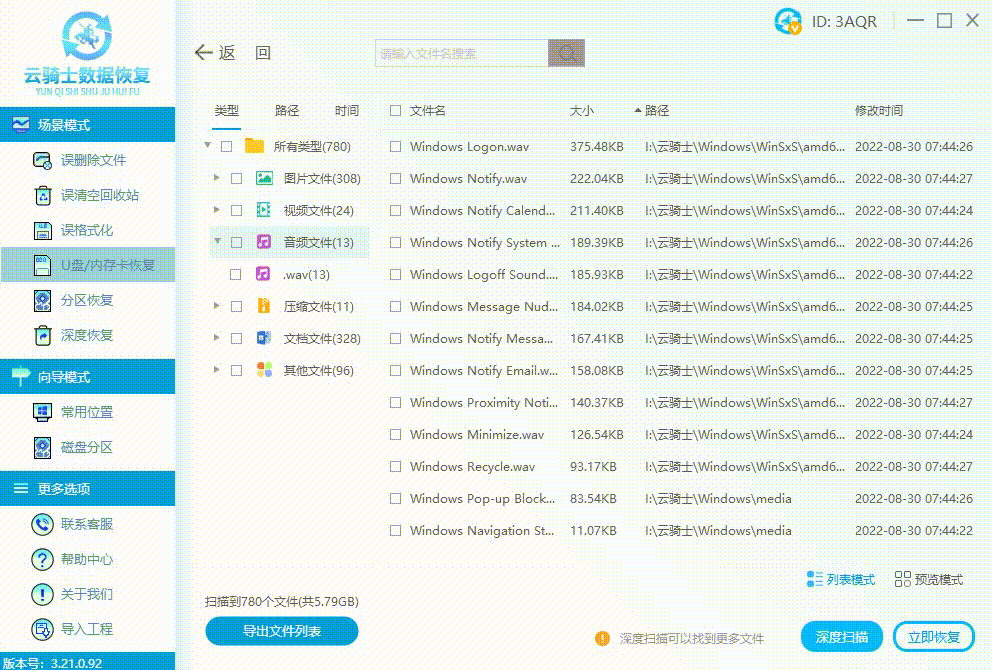Sort by 修改时间 column header
The height and width of the screenshot is (670, 992).
879,111
